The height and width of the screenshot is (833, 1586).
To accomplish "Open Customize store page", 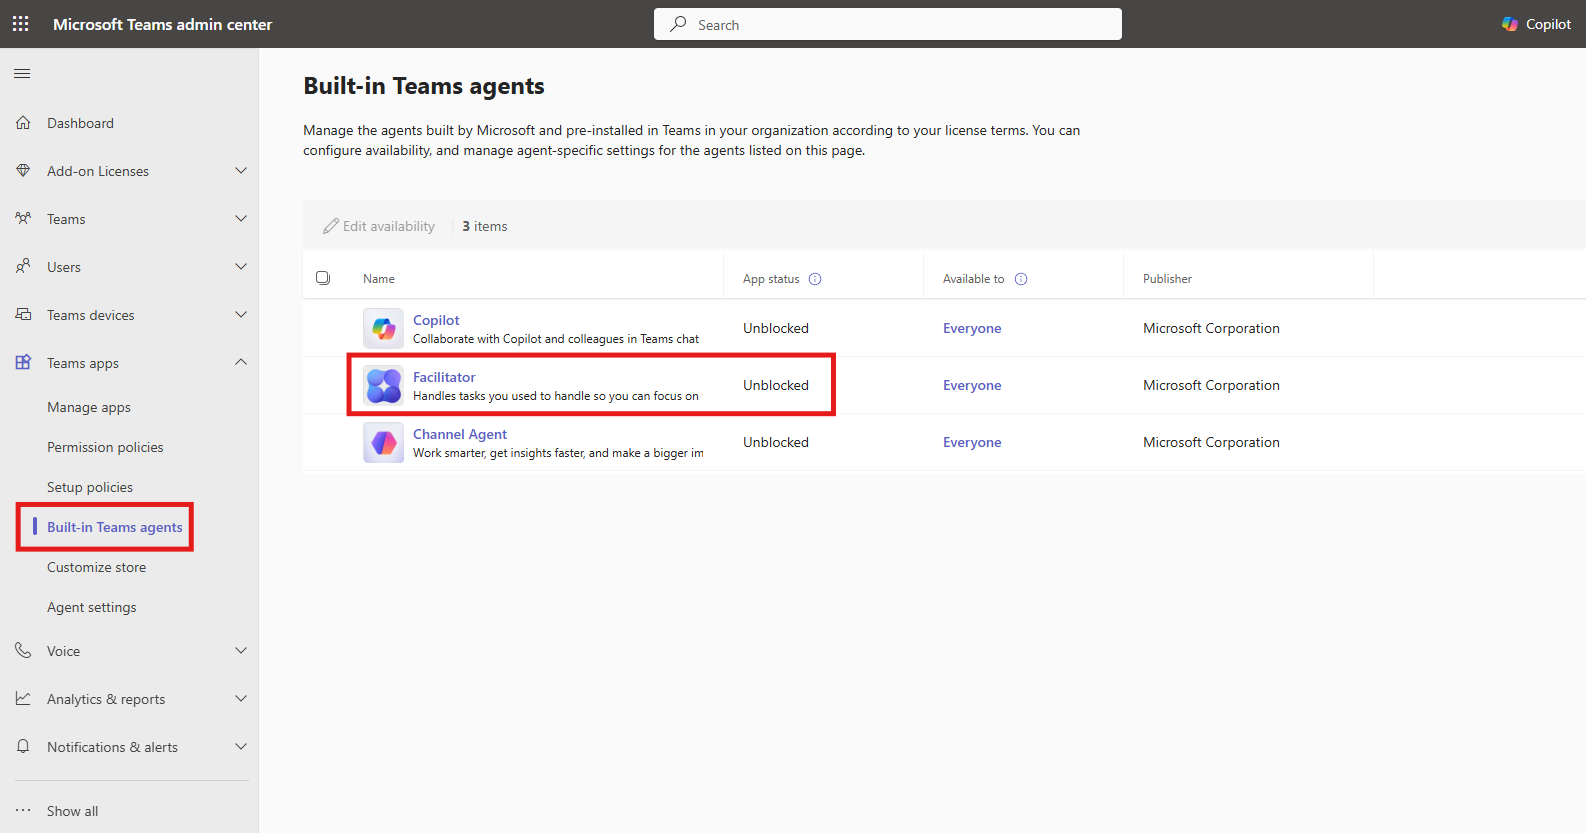I will coord(96,567).
